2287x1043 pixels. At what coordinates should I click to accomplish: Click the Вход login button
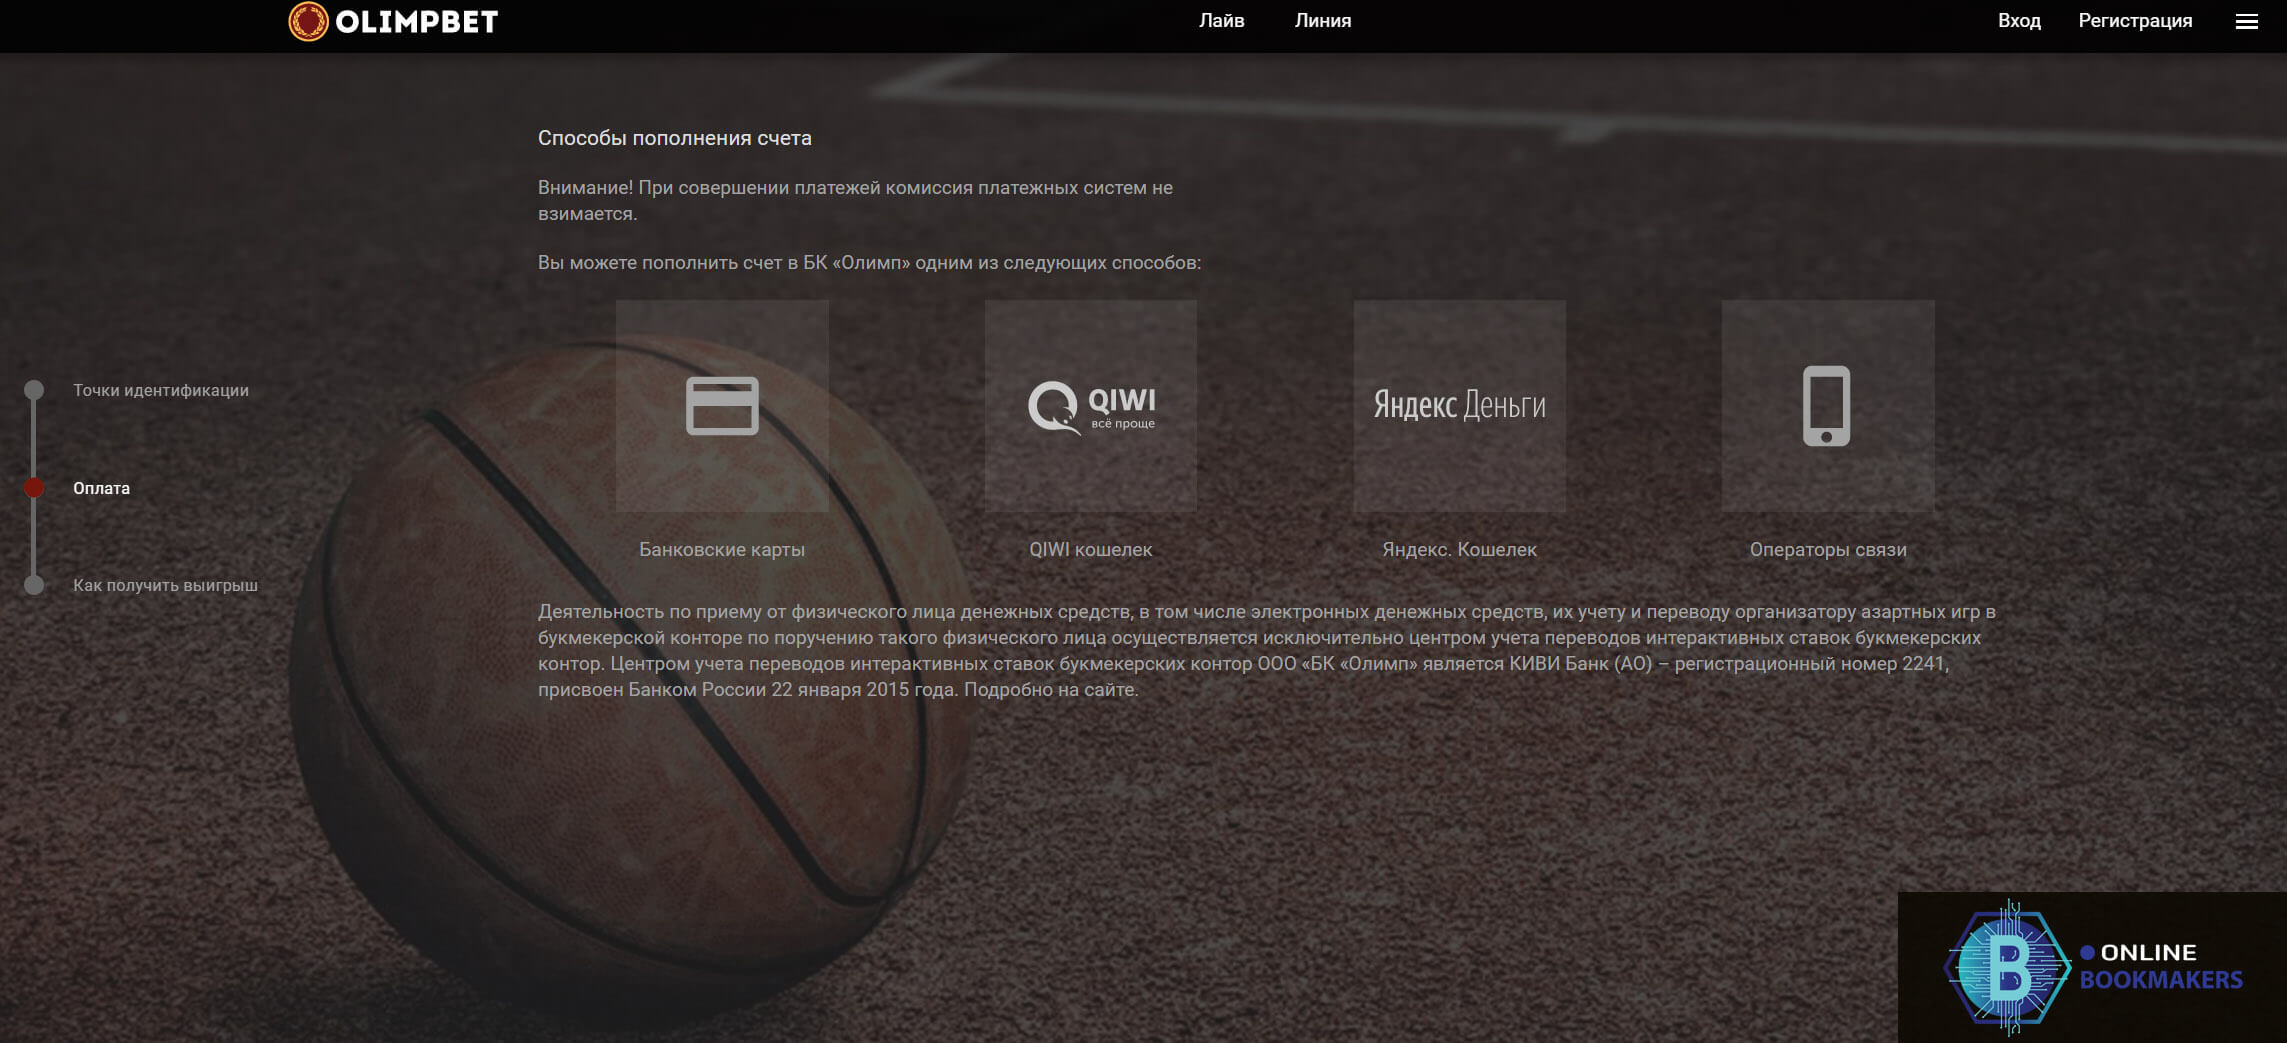click(x=2018, y=21)
